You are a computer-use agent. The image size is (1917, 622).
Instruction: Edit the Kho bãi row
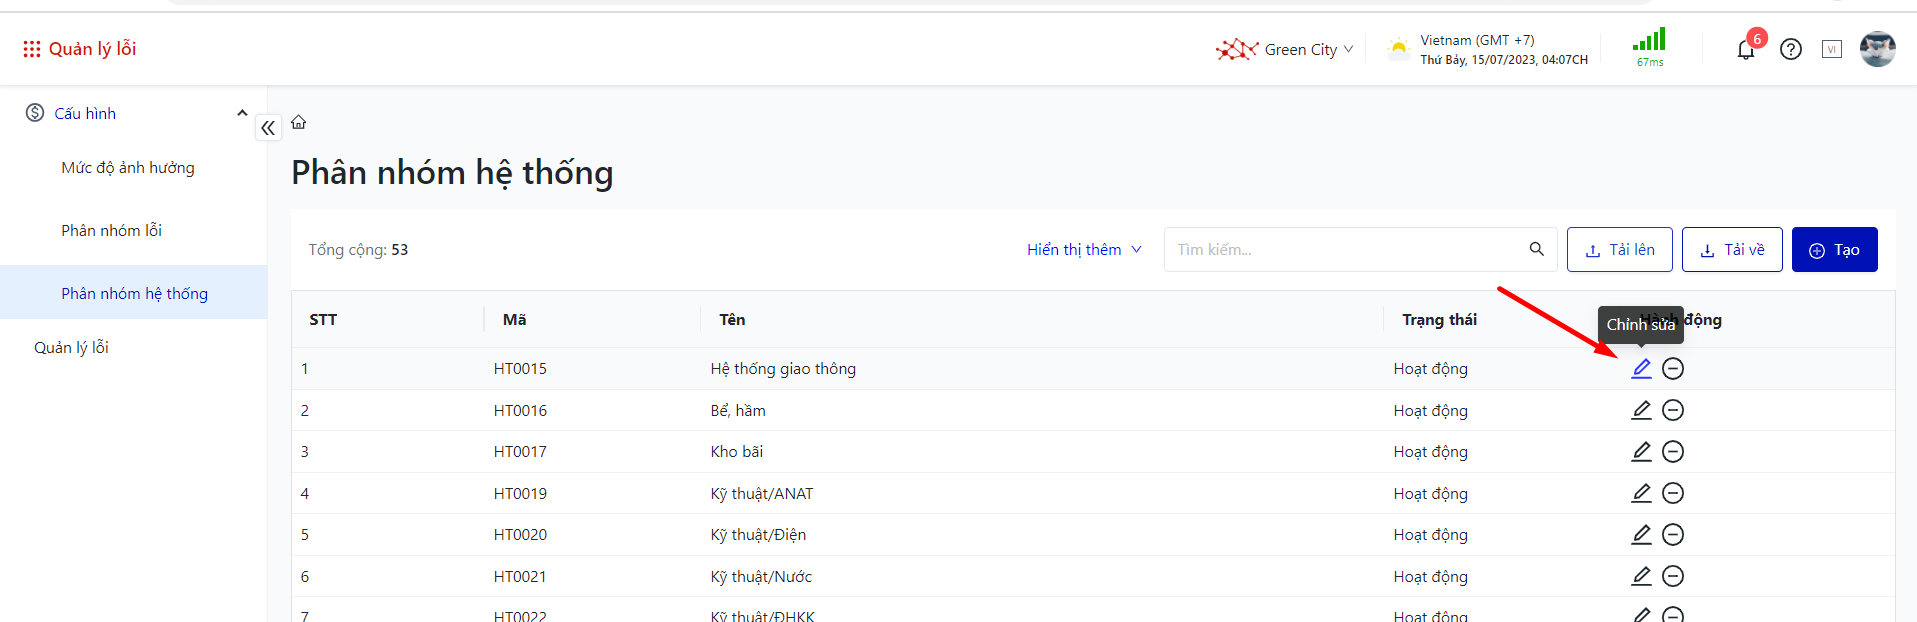[1641, 452]
